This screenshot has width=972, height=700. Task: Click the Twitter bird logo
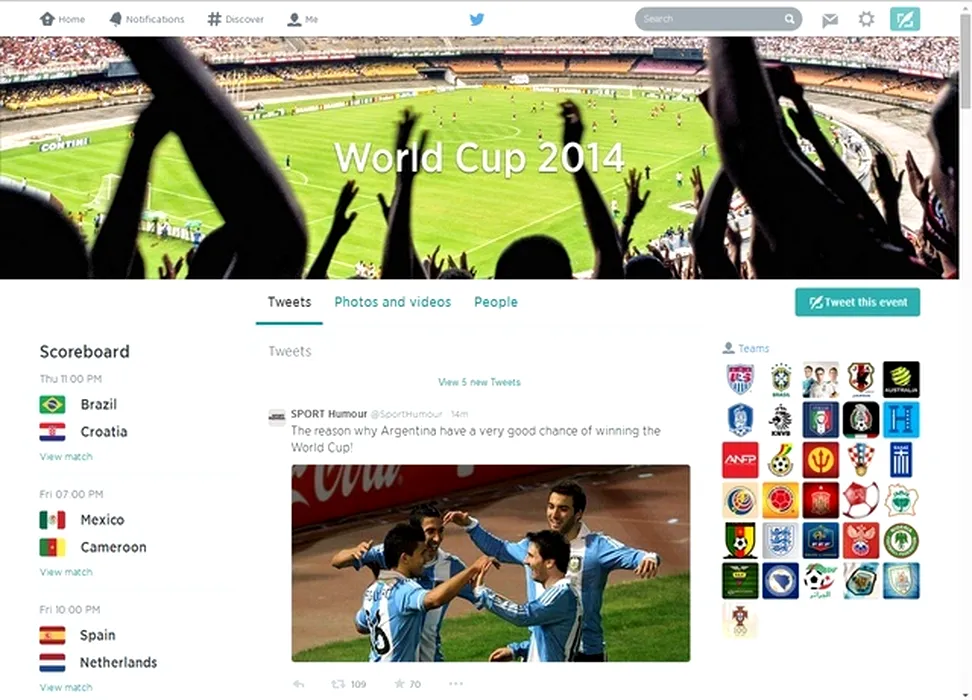[x=477, y=19]
